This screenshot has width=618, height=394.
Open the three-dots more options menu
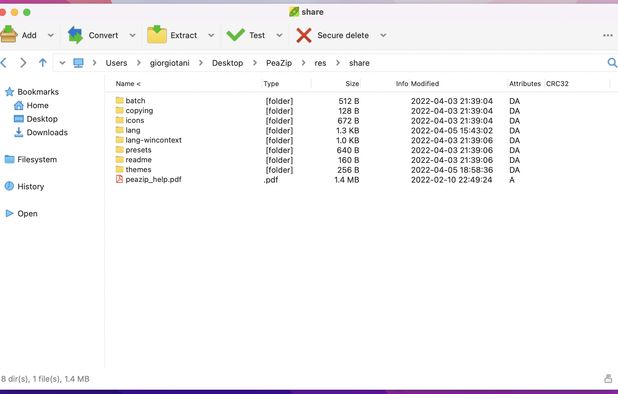(607, 35)
